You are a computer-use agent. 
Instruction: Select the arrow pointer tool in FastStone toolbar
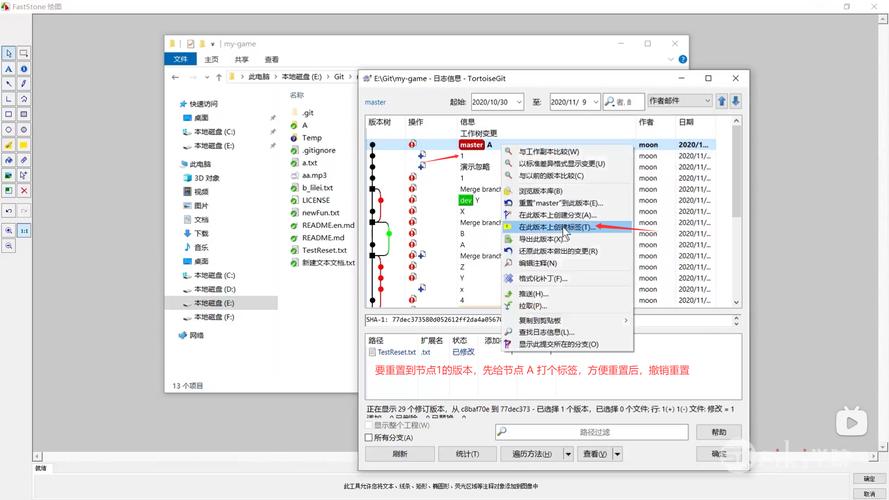tap(9, 53)
